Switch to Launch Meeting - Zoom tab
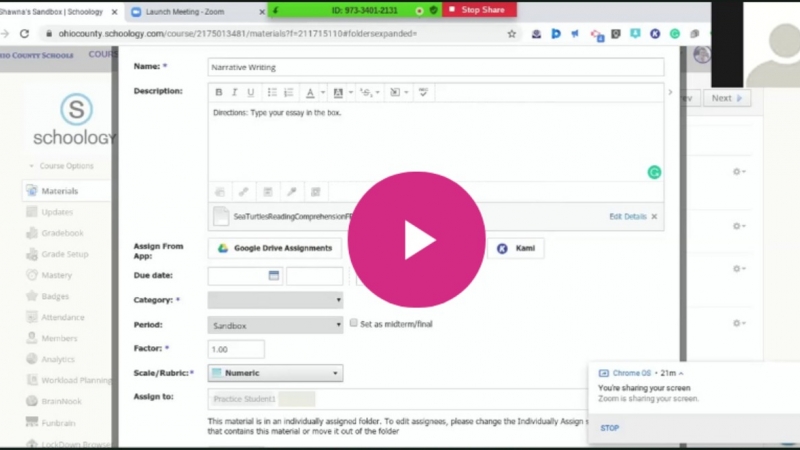This screenshot has width=800, height=450. click(x=194, y=11)
